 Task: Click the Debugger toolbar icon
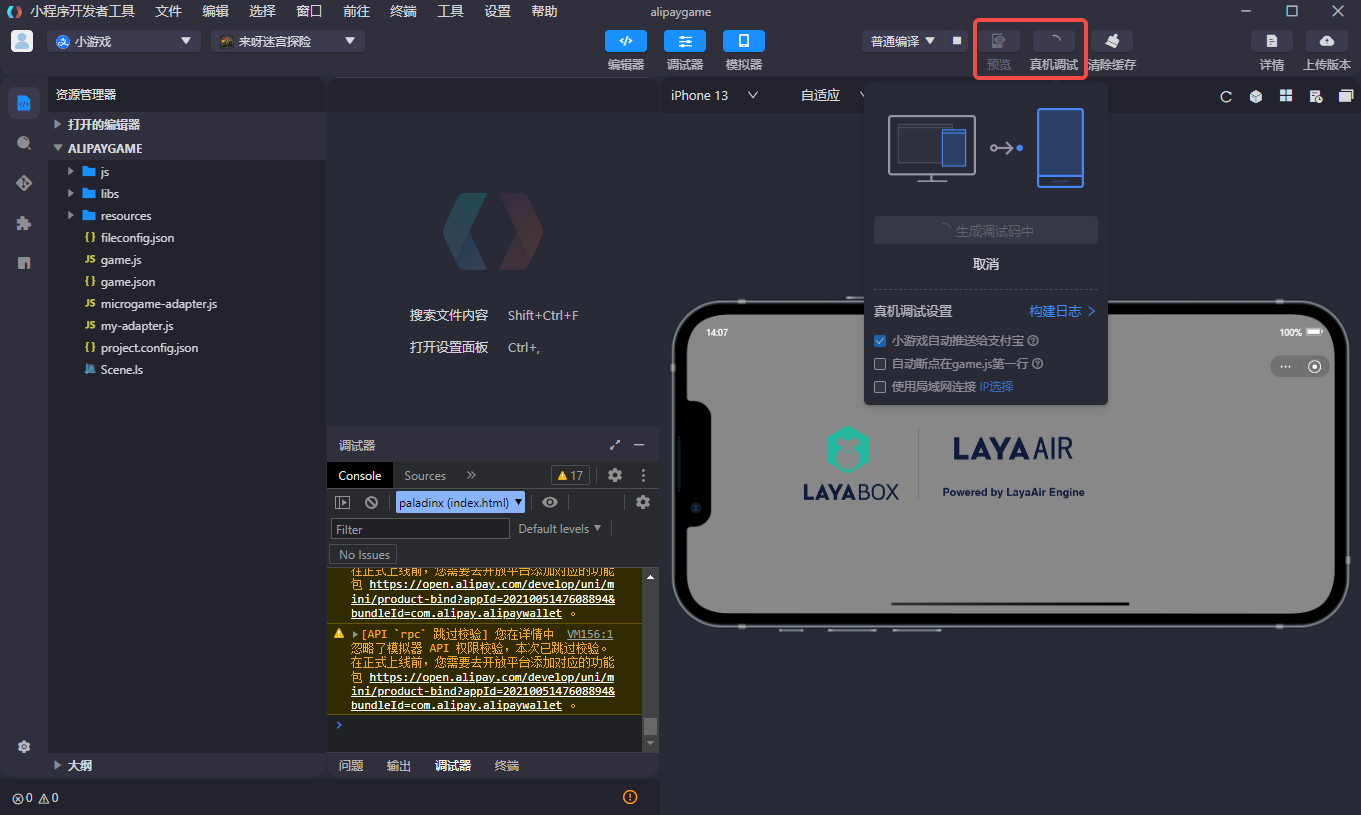pos(684,41)
